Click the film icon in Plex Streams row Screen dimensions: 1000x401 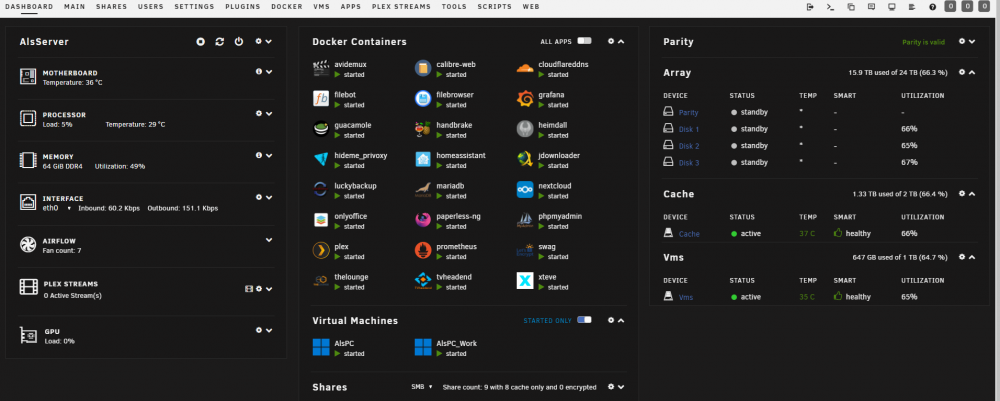point(249,289)
